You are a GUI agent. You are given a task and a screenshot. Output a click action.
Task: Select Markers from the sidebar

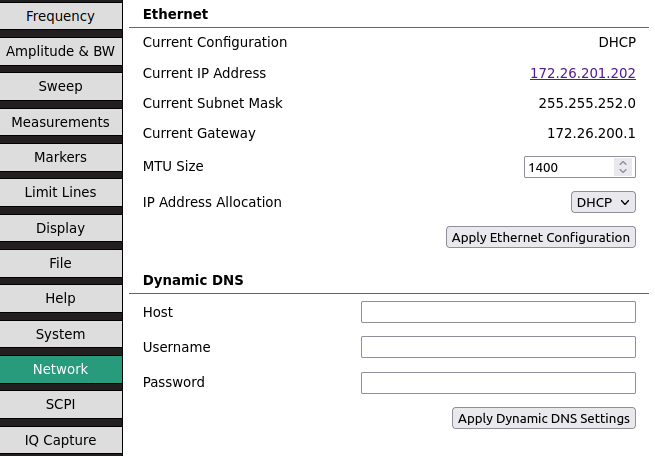click(x=60, y=157)
